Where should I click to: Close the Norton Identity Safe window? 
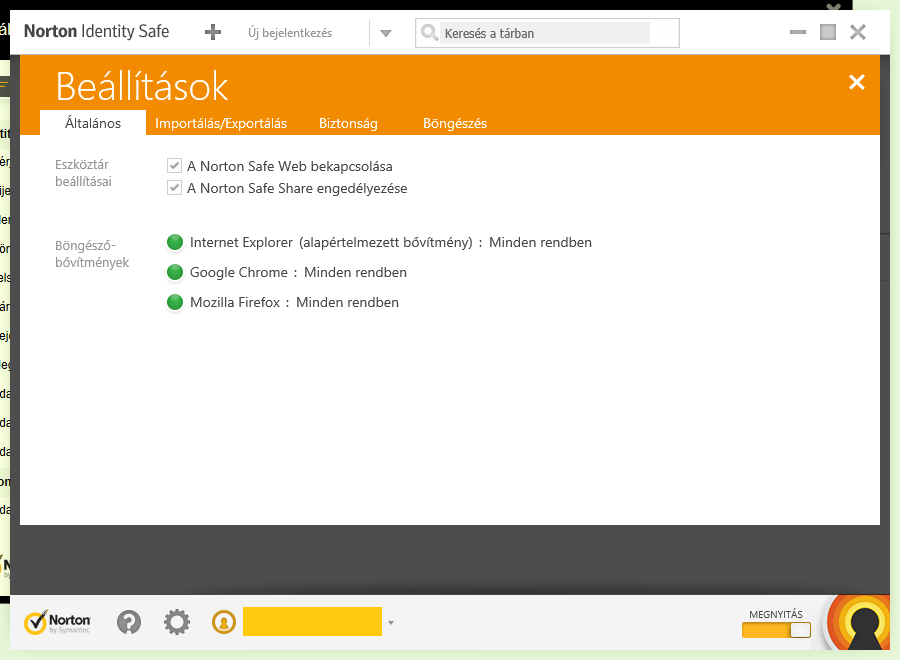coord(858,32)
